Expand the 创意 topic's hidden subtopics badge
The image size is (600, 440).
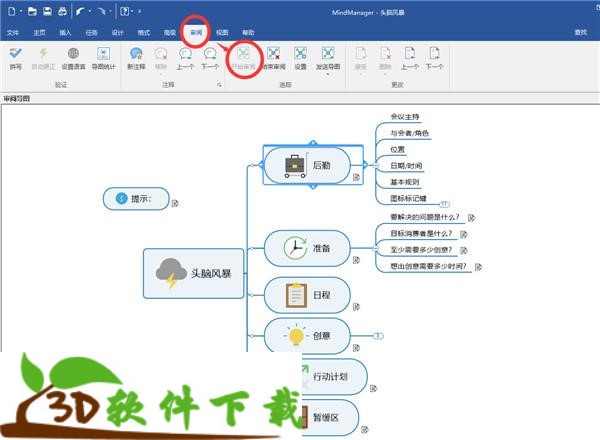(x=378, y=336)
